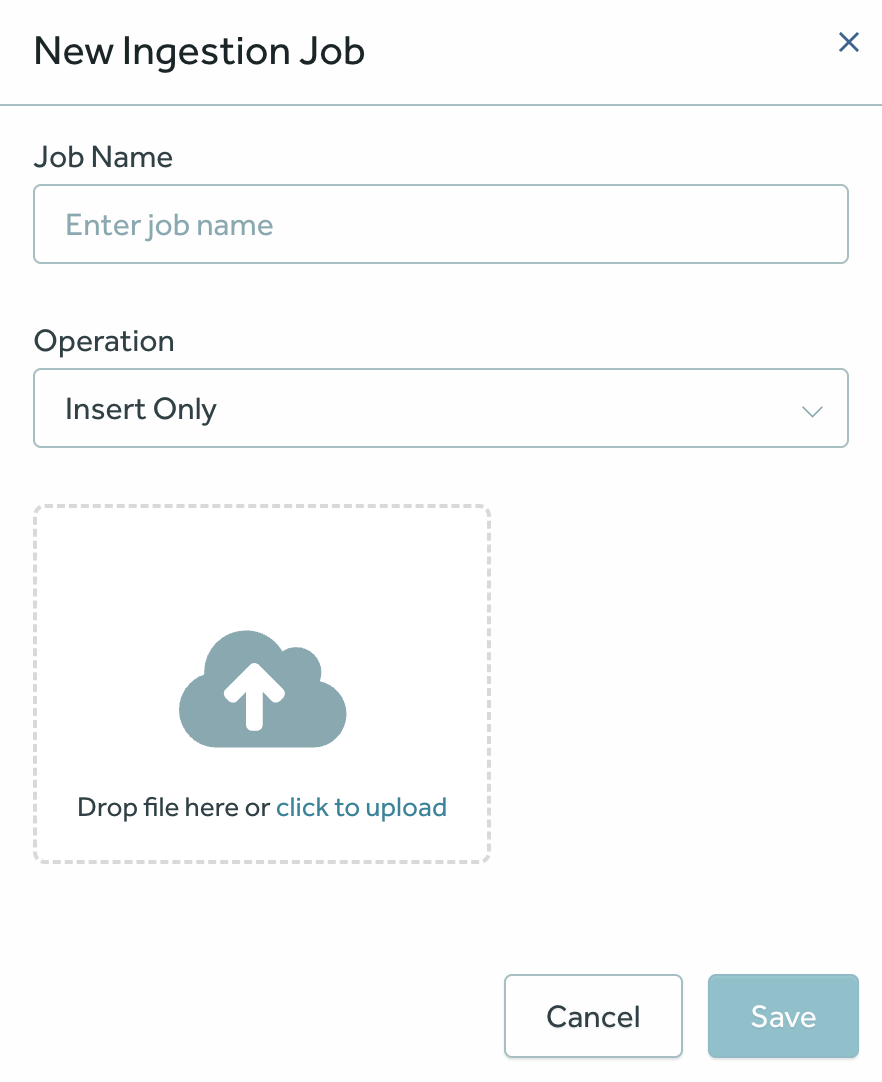The image size is (882, 1082).
Task: Follow the "click to upload" link
Action: 361,807
